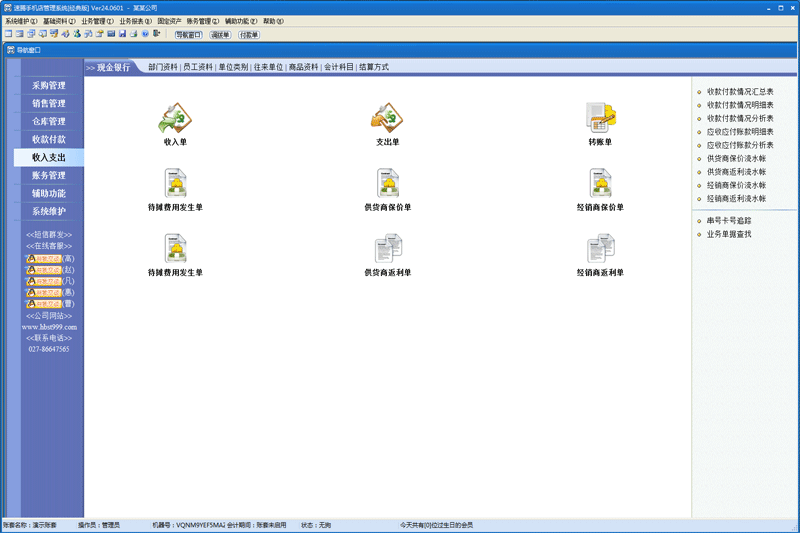Screen dimensions: 800x533
Task: Open the 员工资料 link
Action: pos(198,67)
